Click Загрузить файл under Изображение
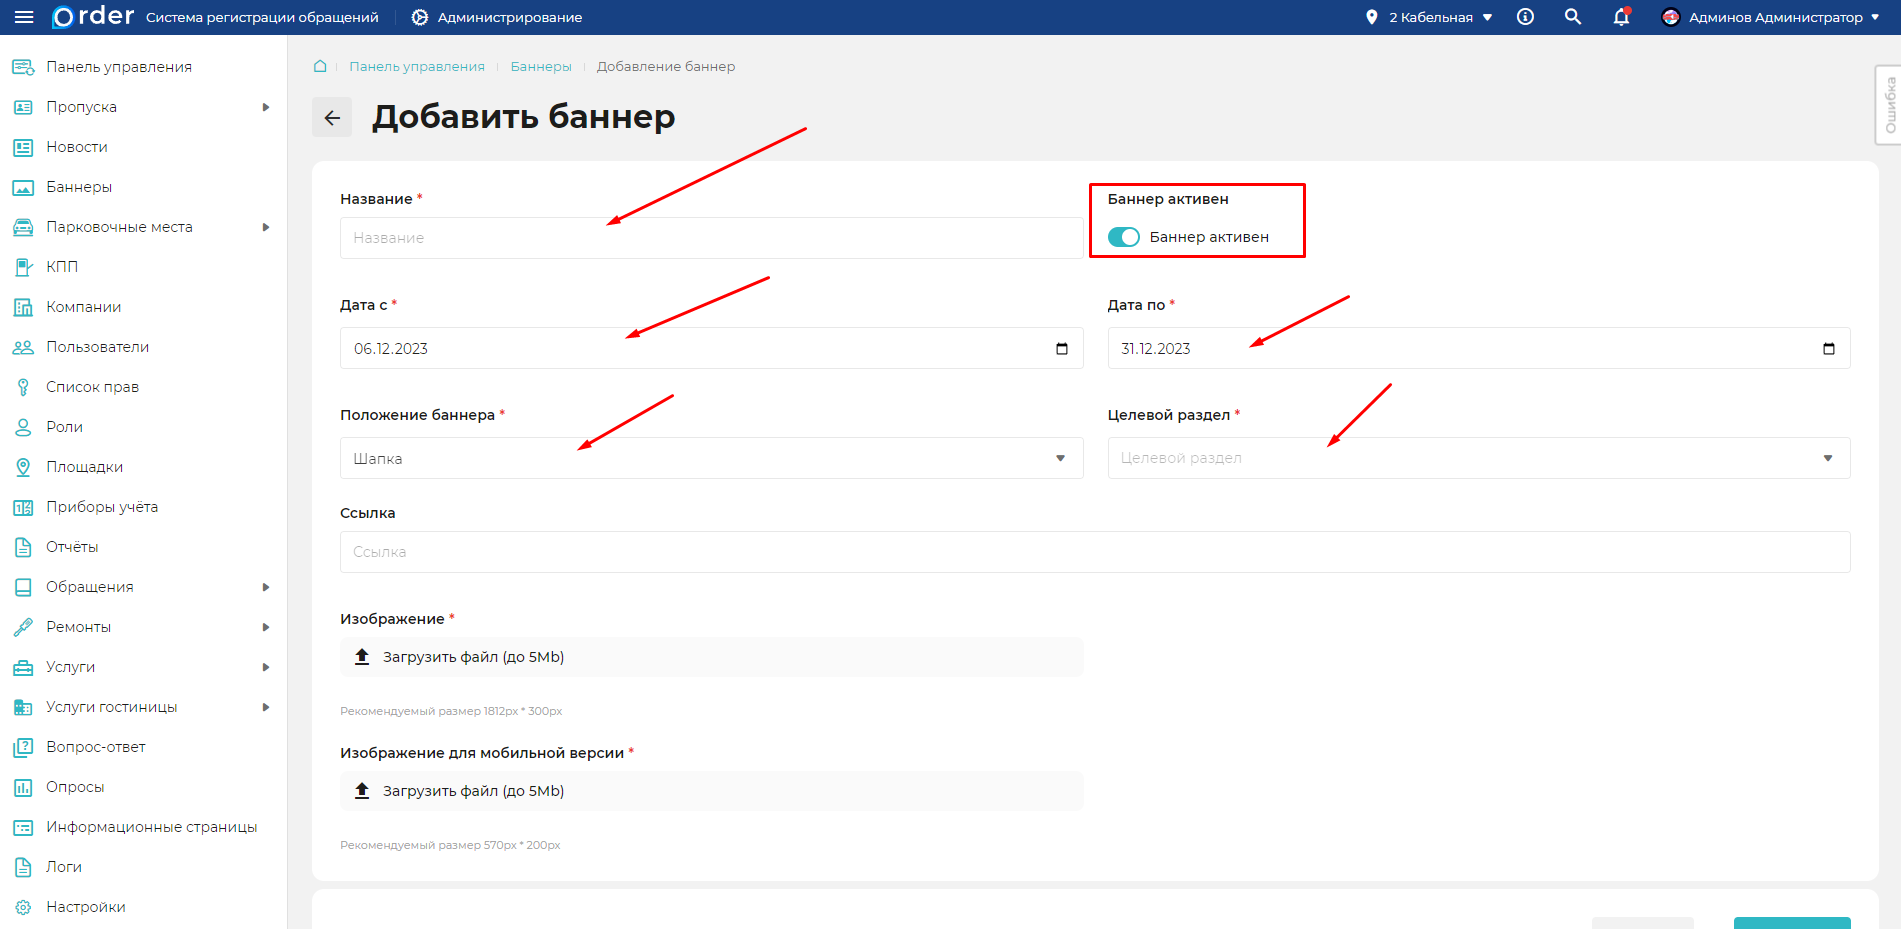This screenshot has height=929, width=1901. 473,657
